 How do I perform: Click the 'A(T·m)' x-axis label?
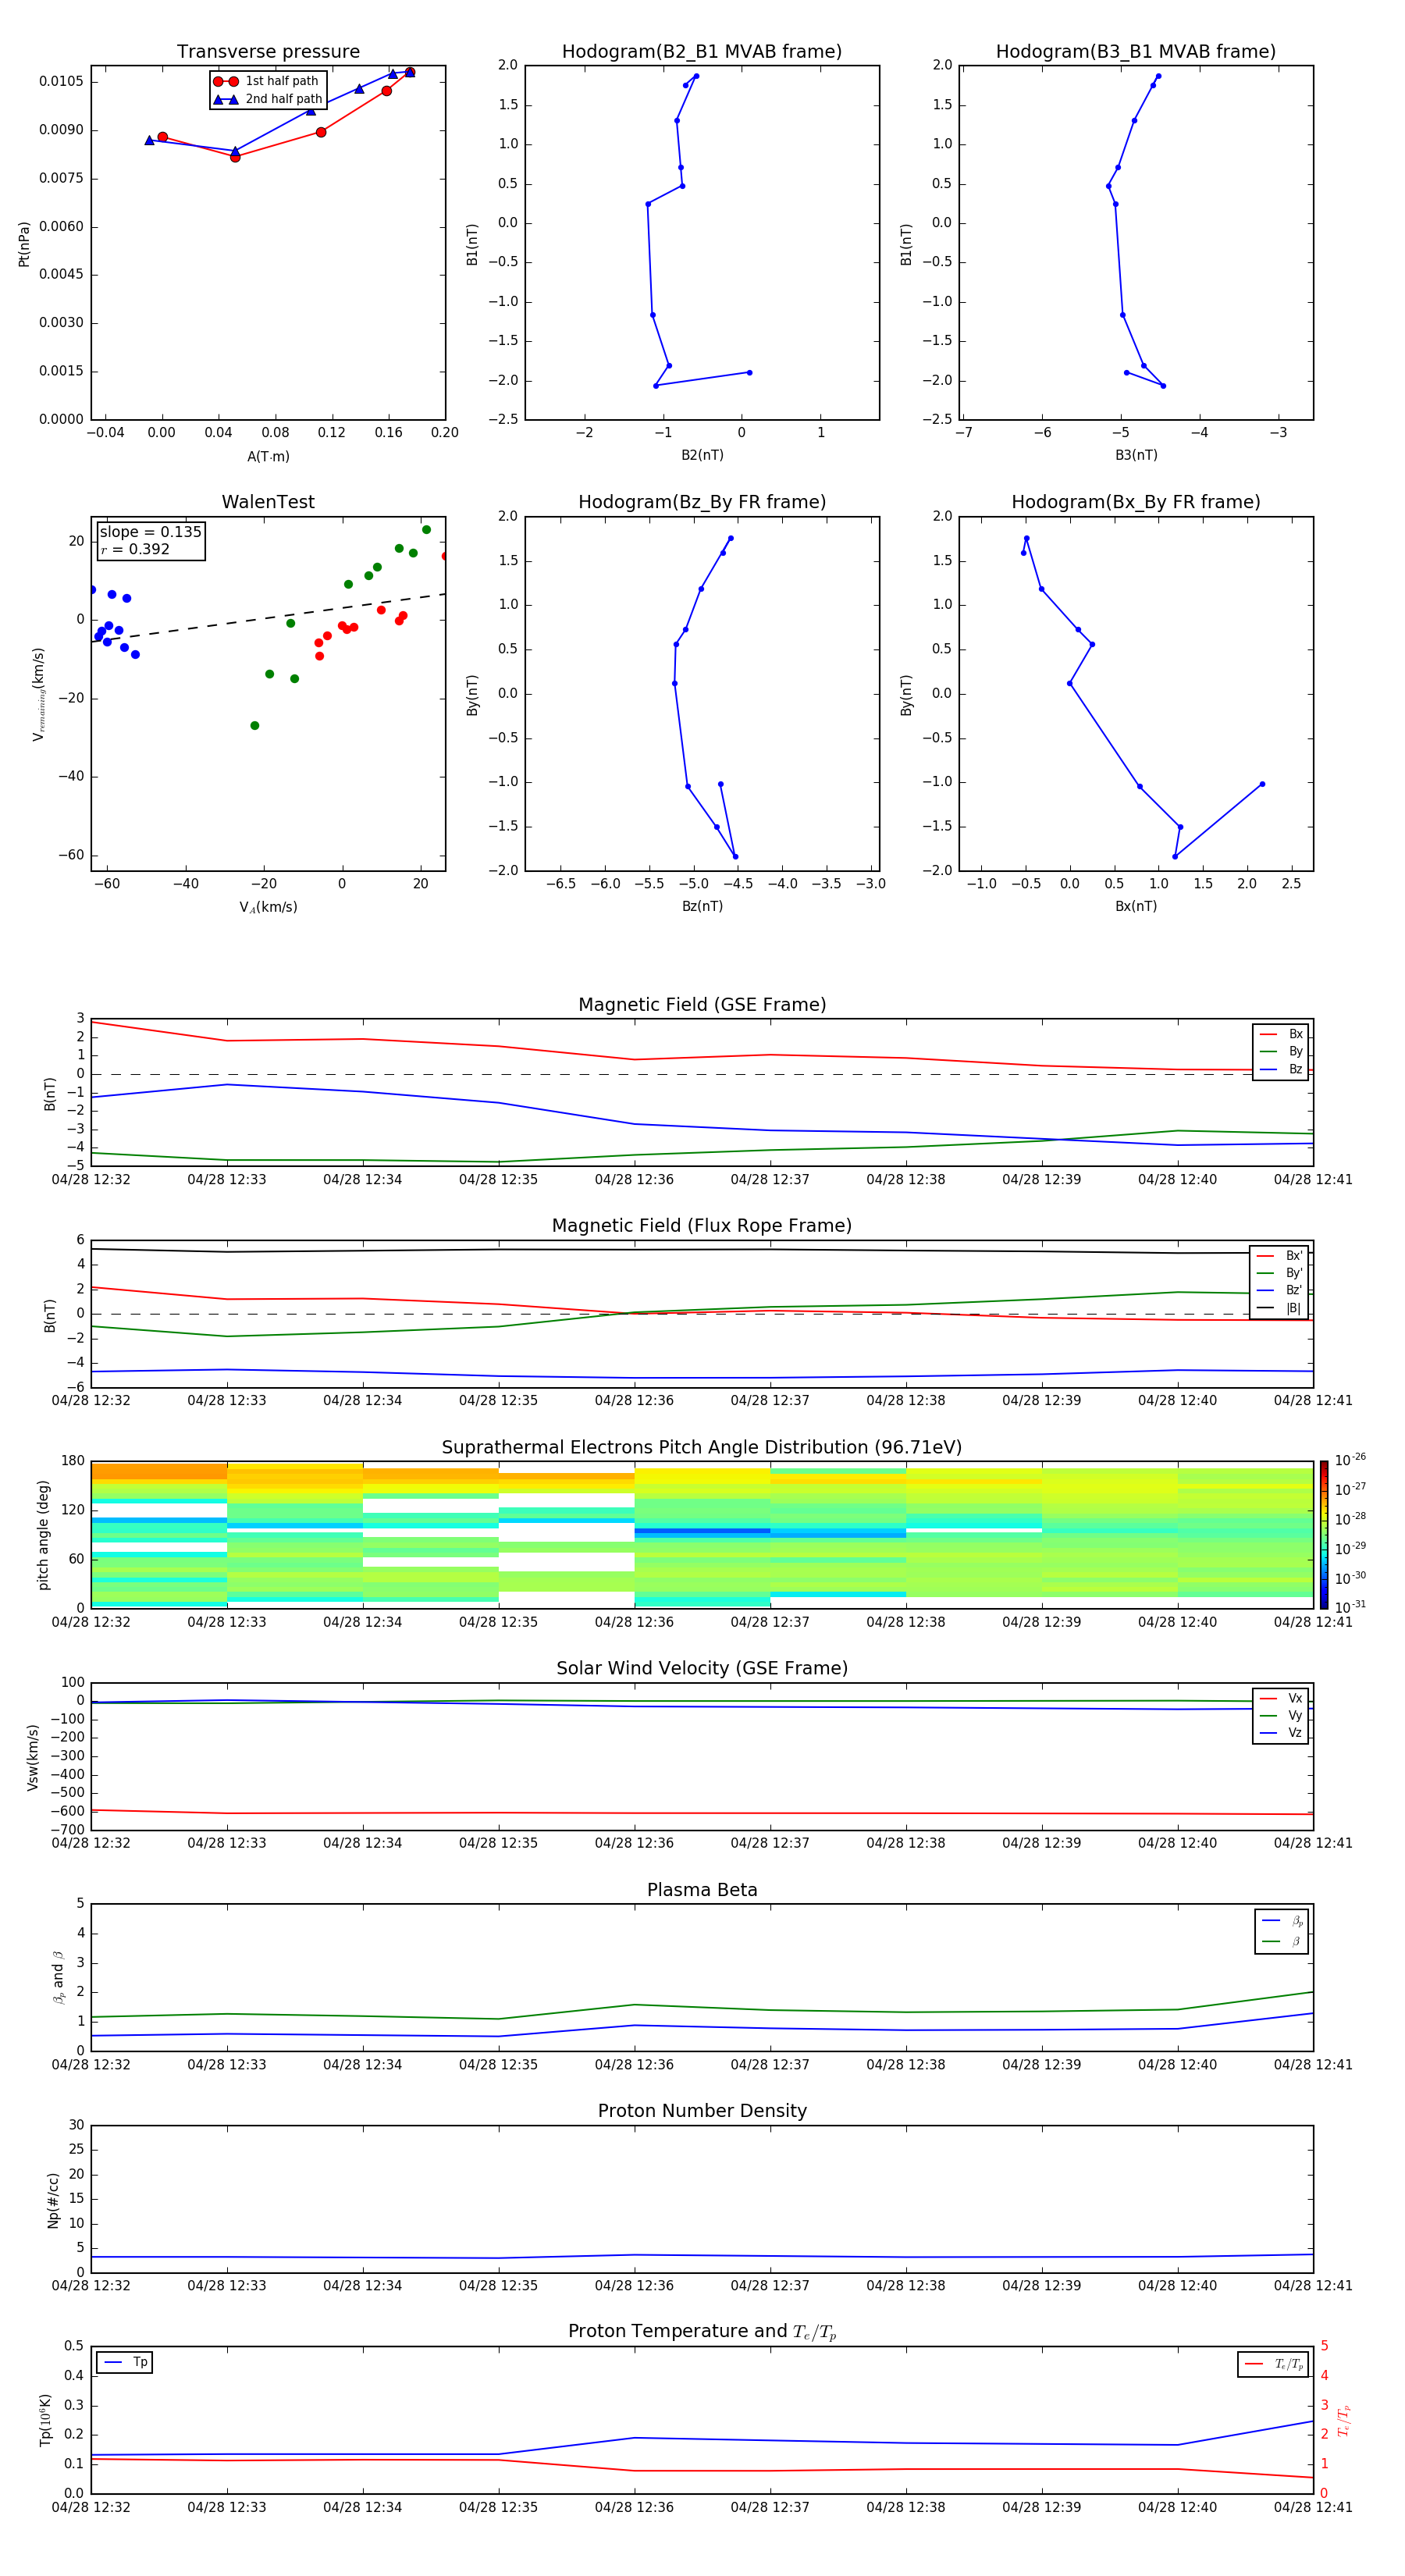pyautogui.click(x=268, y=457)
